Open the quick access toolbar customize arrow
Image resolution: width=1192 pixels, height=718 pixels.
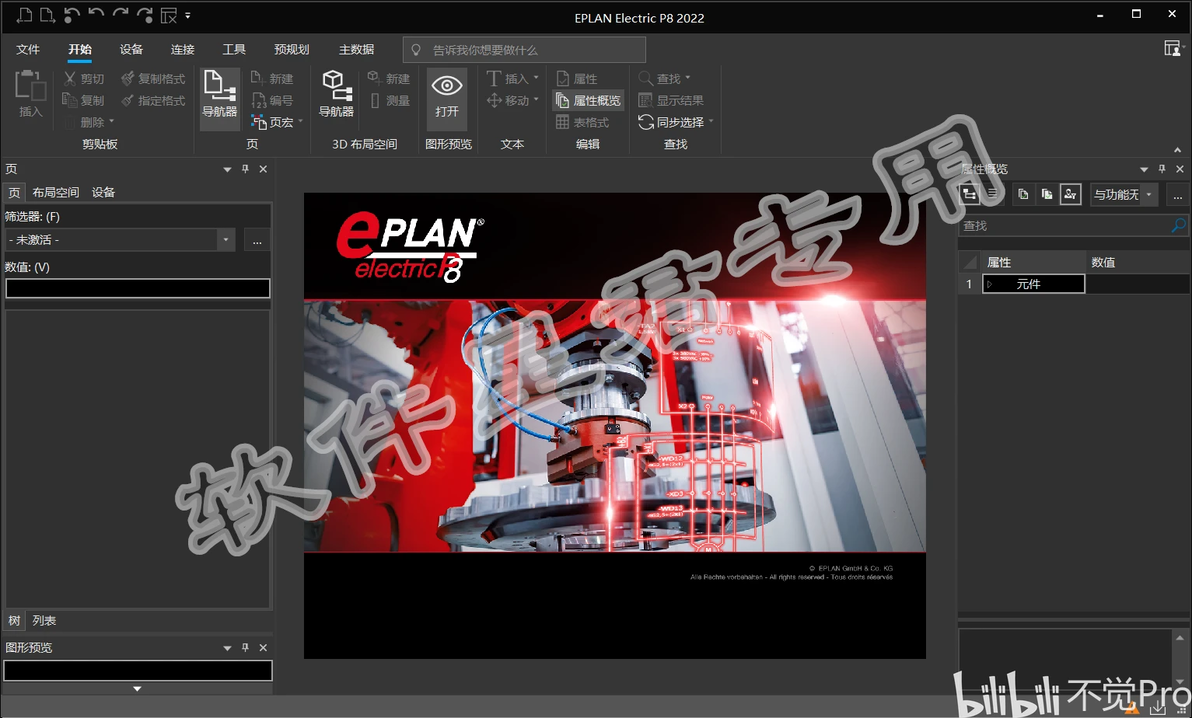[x=188, y=15]
